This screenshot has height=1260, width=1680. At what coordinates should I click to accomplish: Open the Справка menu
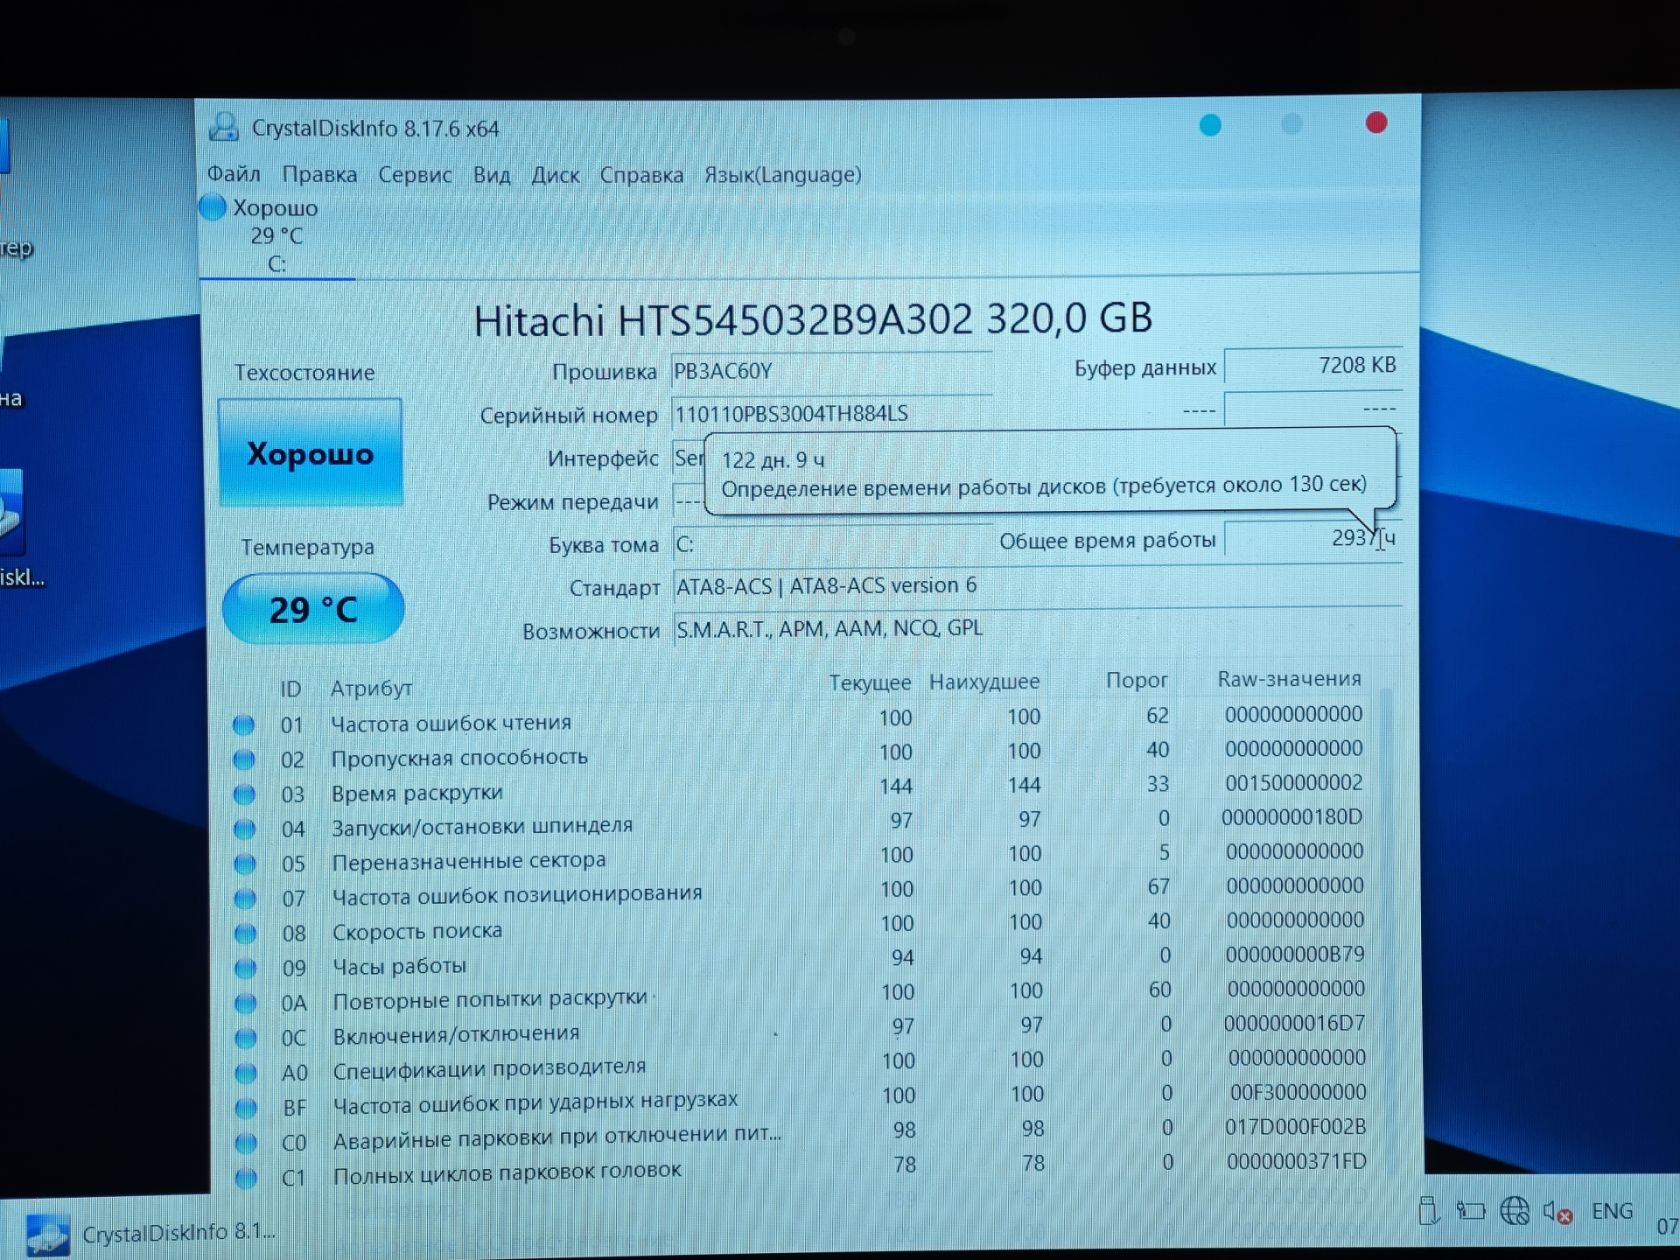click(x=641, y=175)
